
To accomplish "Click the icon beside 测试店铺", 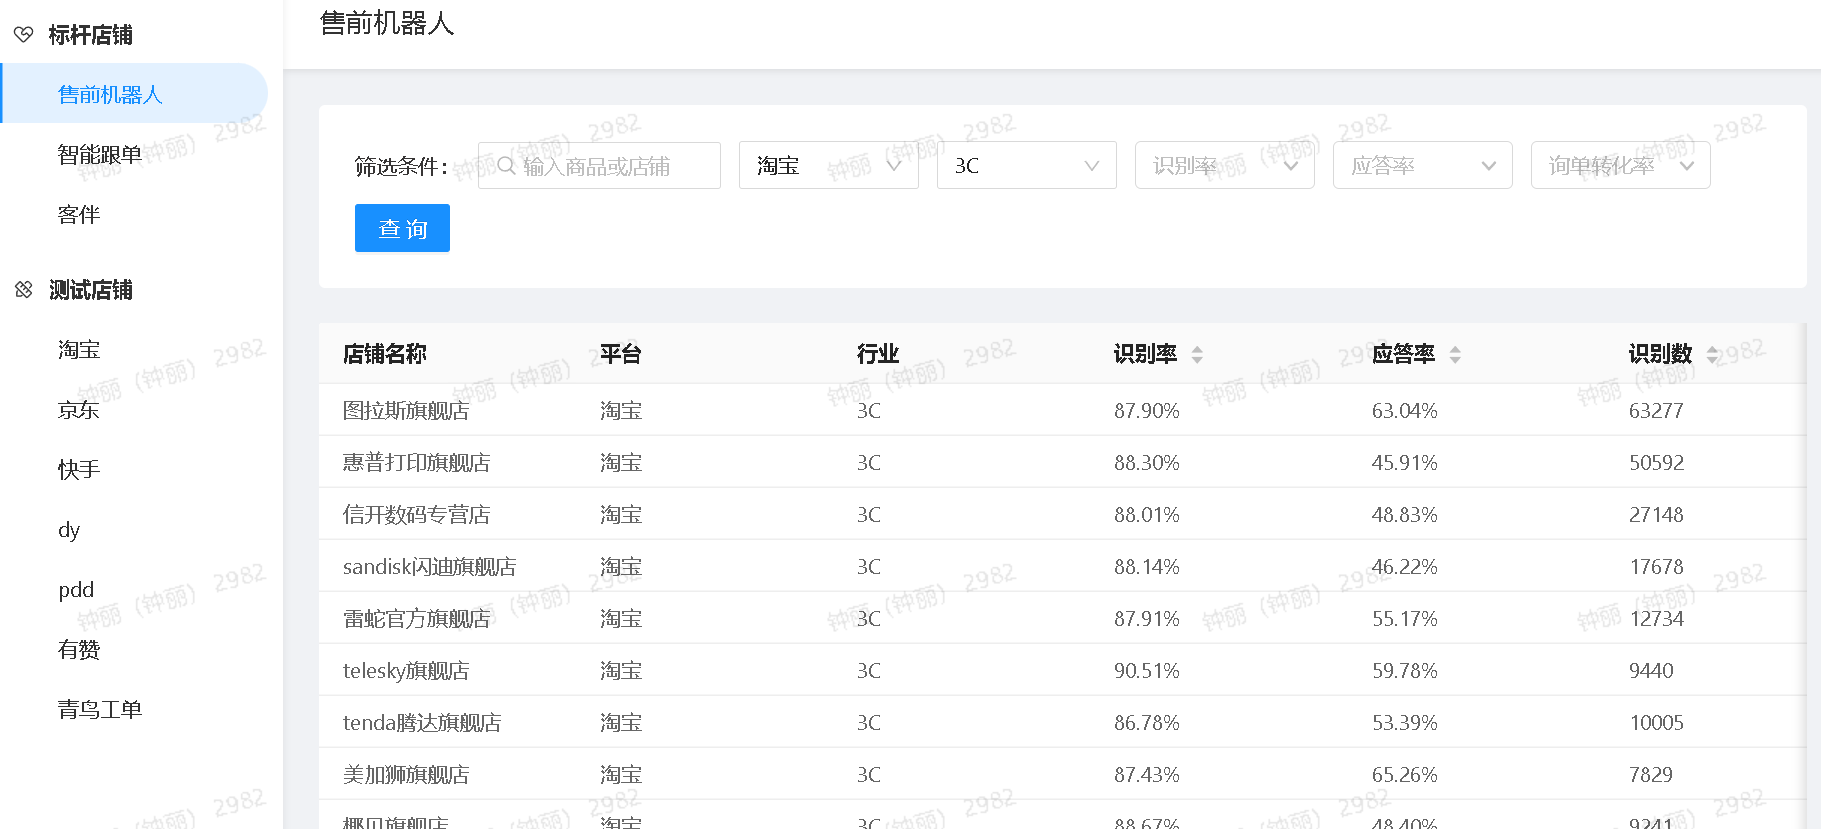I will pos(24,290).
